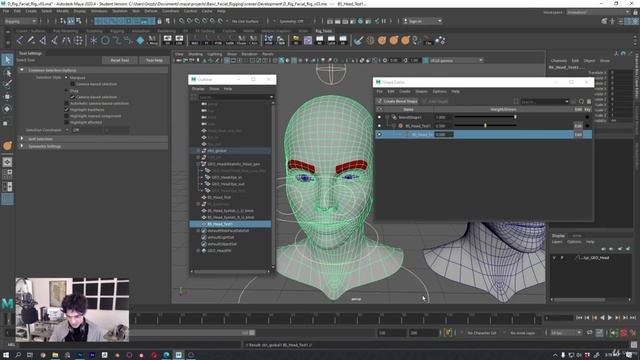Click the Outliner vertical scrollbar
This screenshot has width=640, height=360.
point(273,184)
